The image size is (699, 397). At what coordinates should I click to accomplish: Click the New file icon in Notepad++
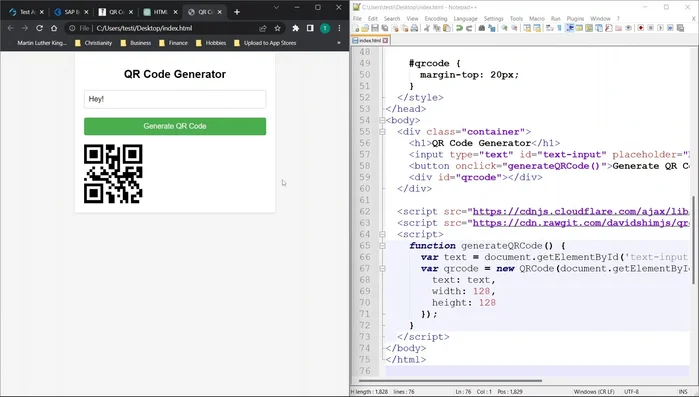356,28
